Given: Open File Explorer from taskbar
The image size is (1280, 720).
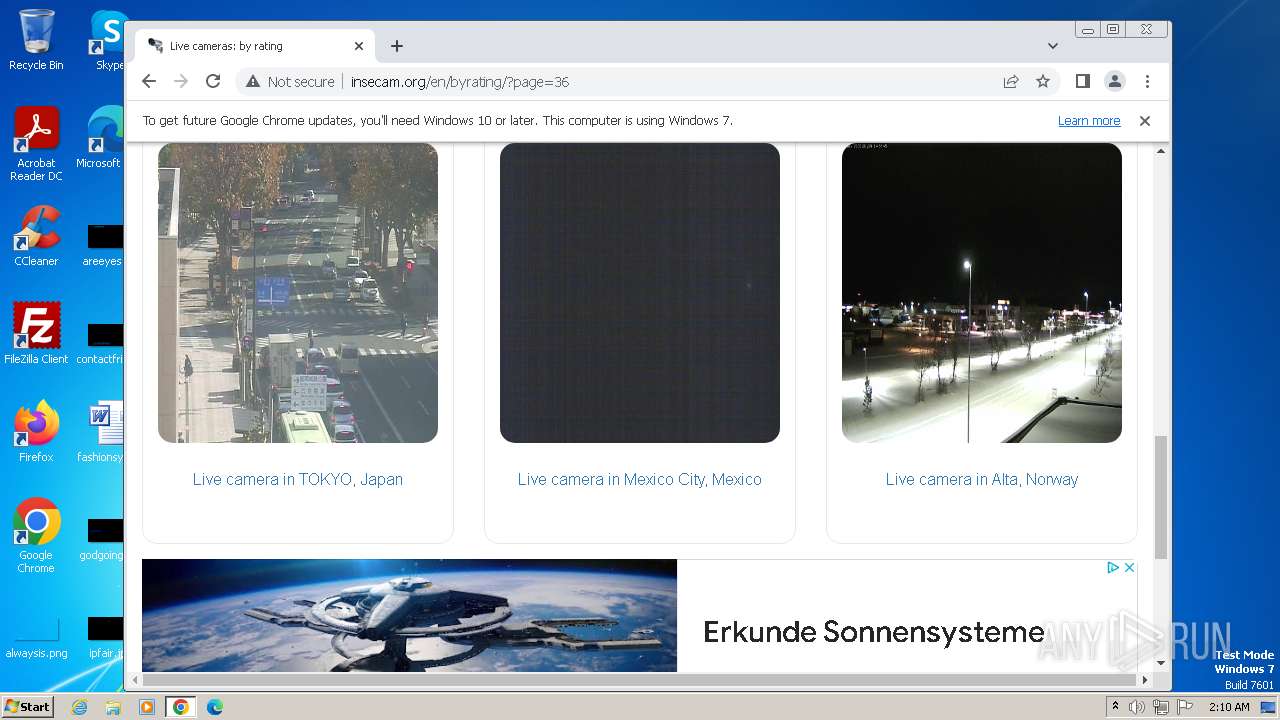Looking at the screenshot, I should coord(113,707).
